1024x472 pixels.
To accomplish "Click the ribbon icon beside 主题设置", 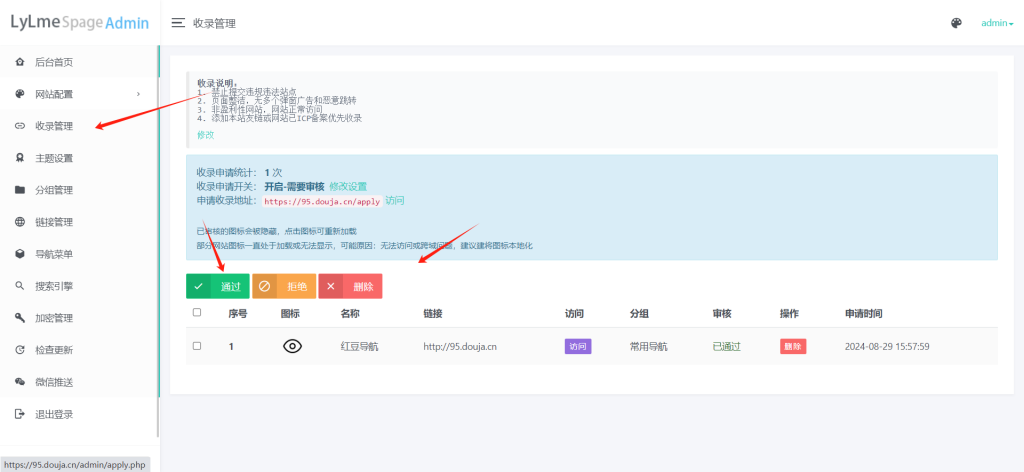I will click(20, 158).
